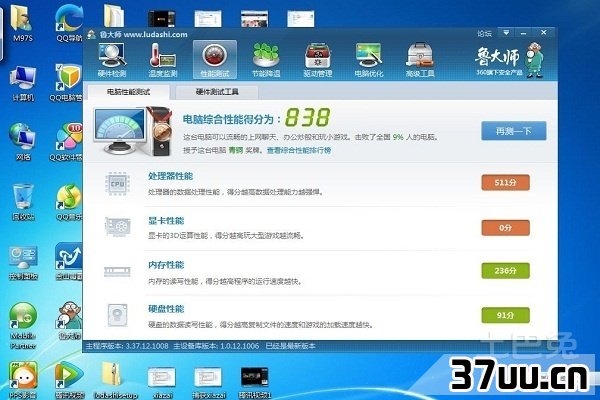Select the 处理器性能 heading
Screen dimensions: 600x400
pos(171,176)
